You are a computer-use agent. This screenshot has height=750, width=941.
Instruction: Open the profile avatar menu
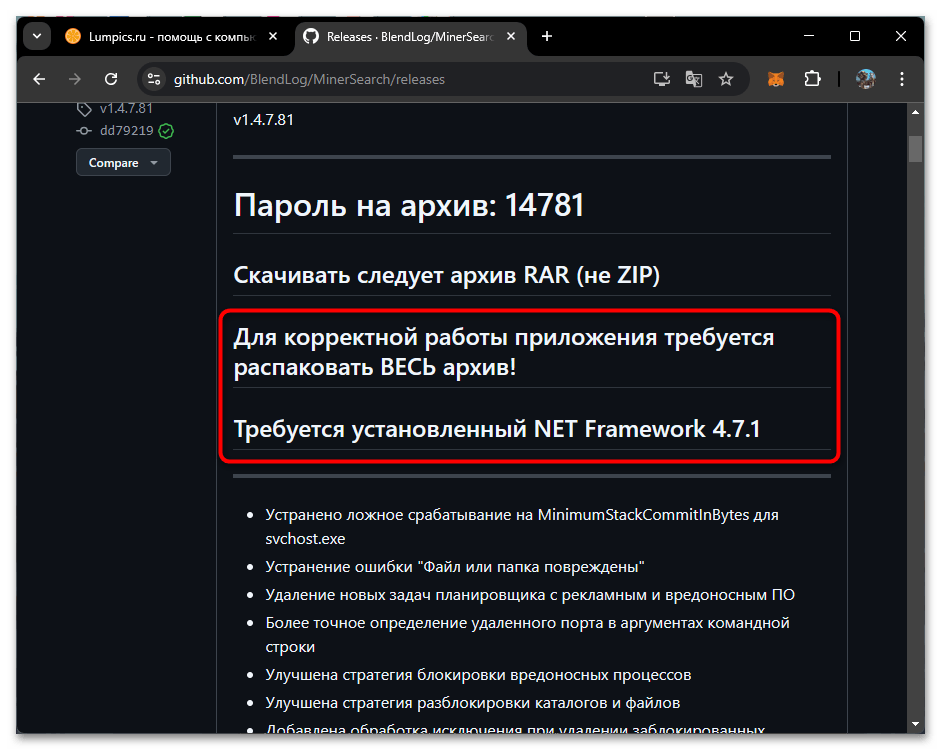pyautogui.click(x=865, y=79)
